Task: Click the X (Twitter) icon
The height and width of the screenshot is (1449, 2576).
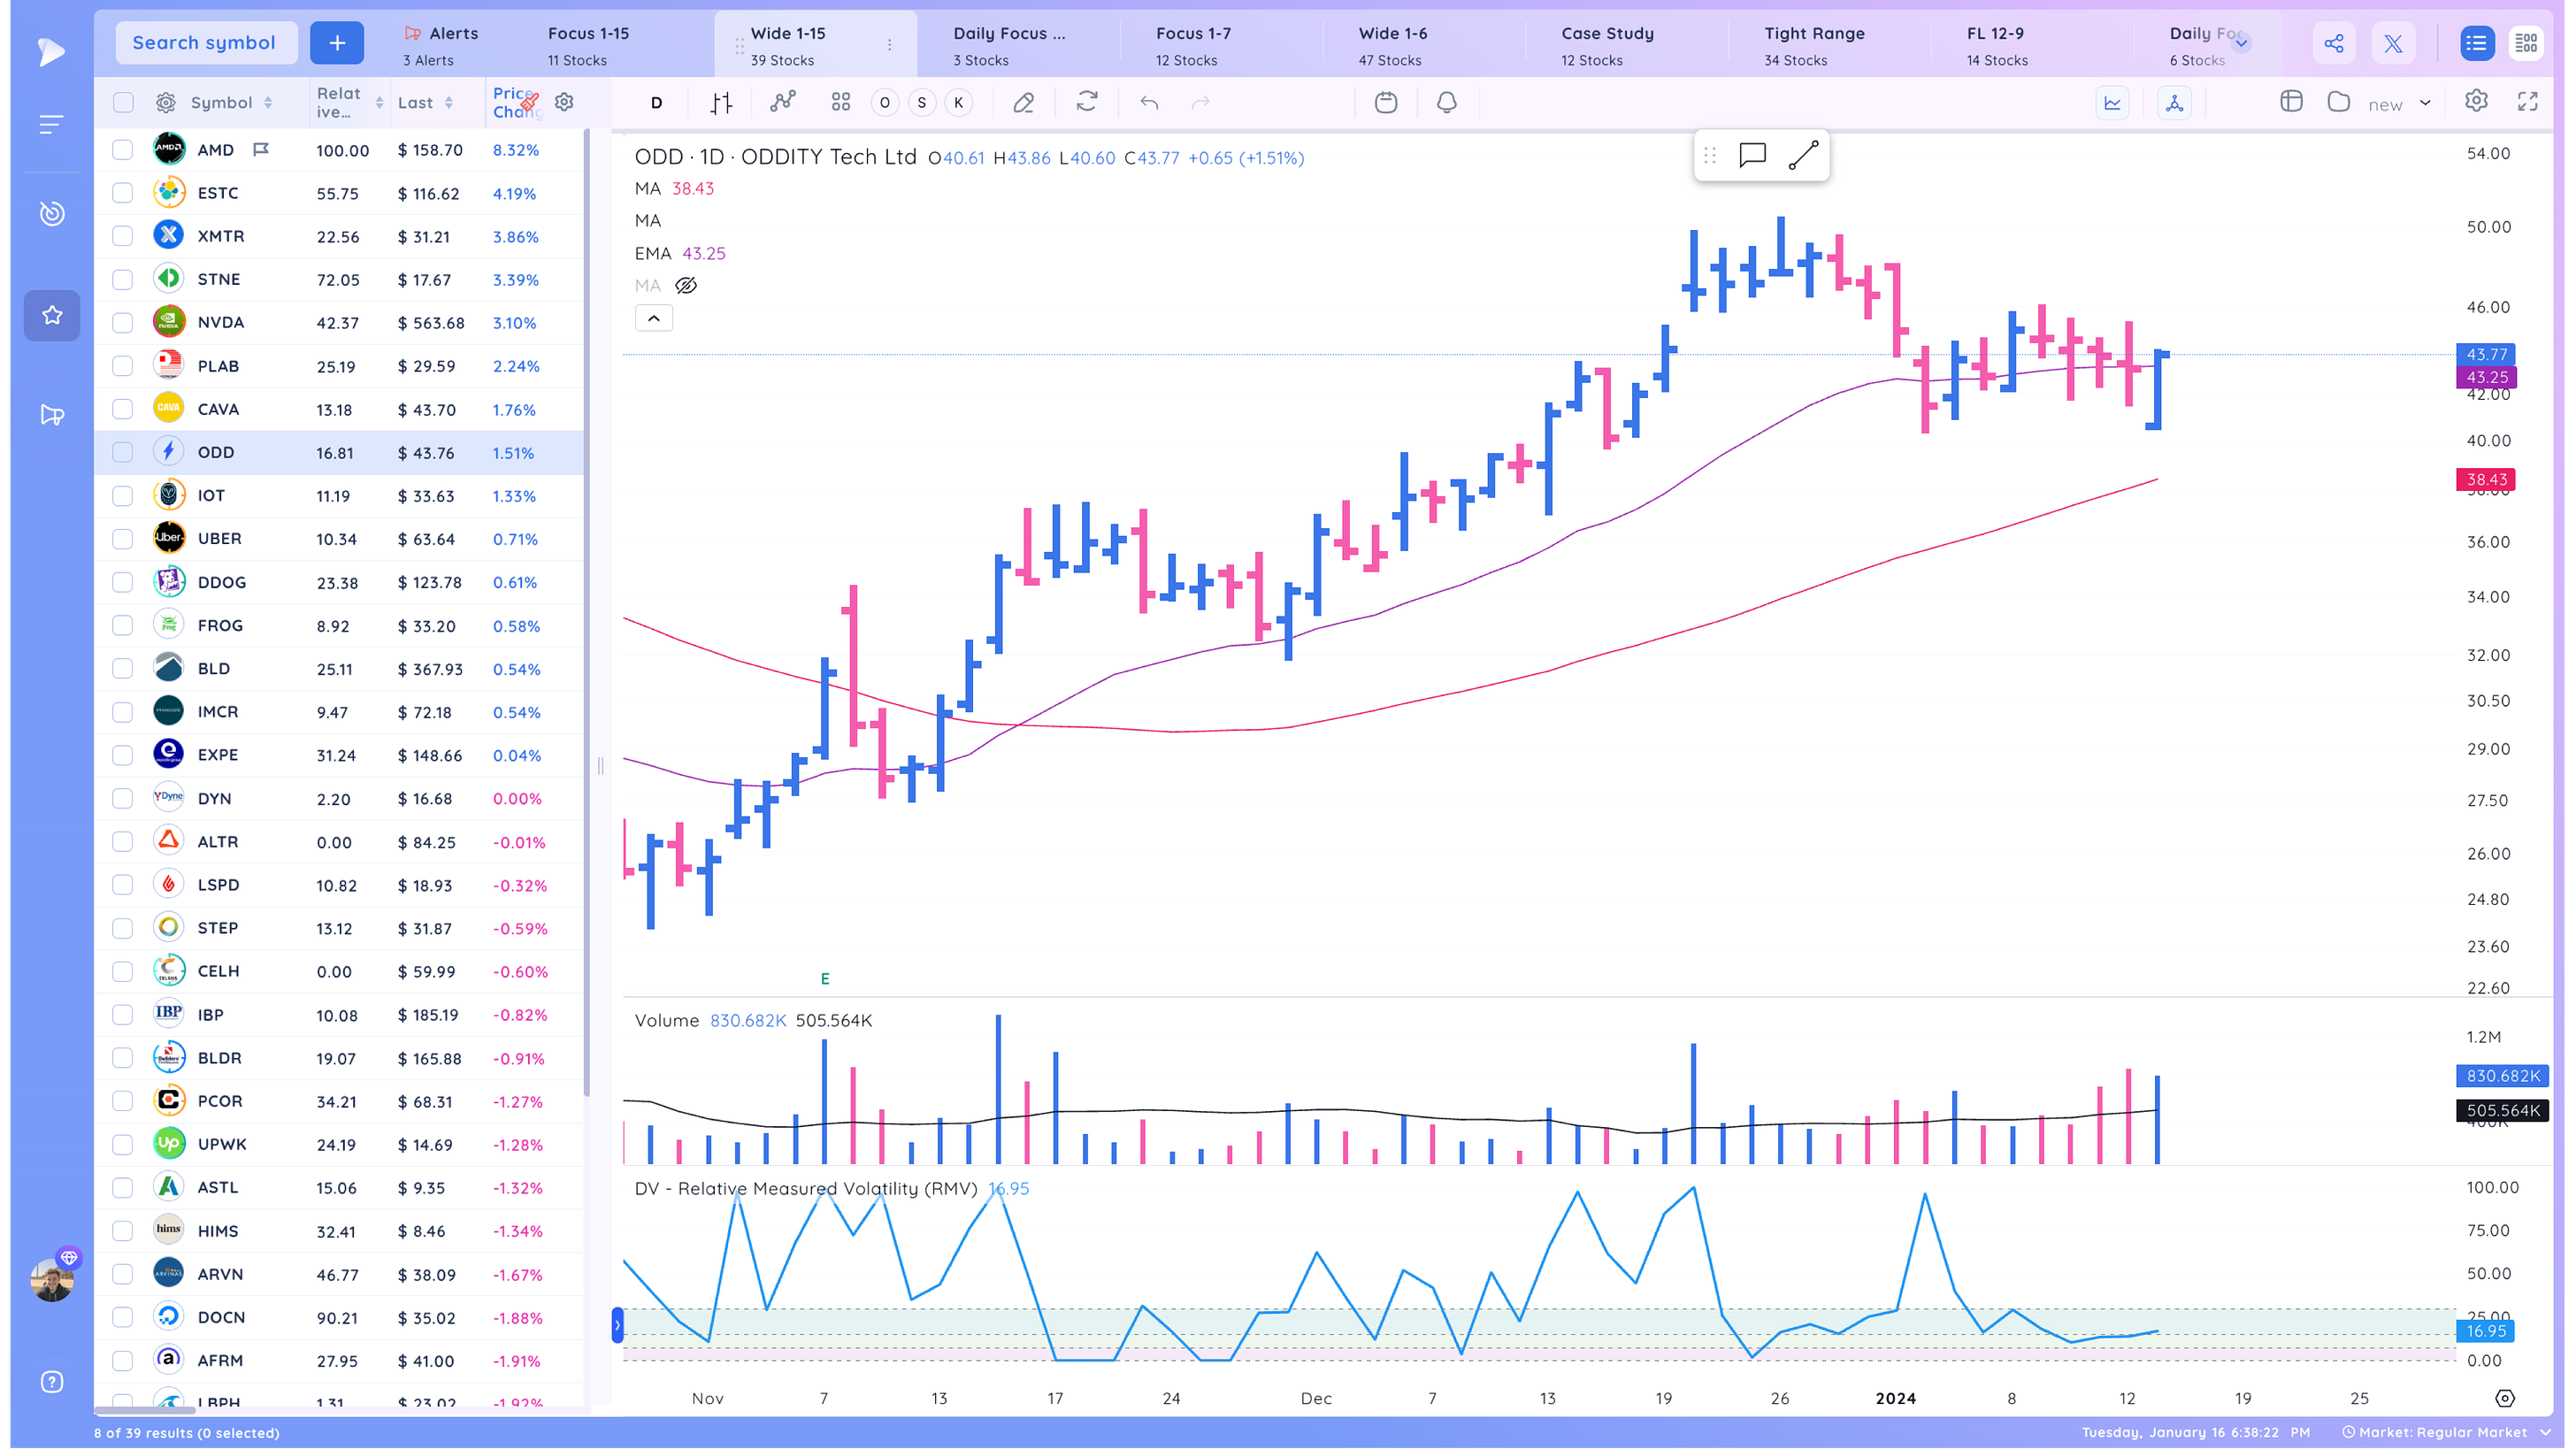Action: (x=2393, y=43)
